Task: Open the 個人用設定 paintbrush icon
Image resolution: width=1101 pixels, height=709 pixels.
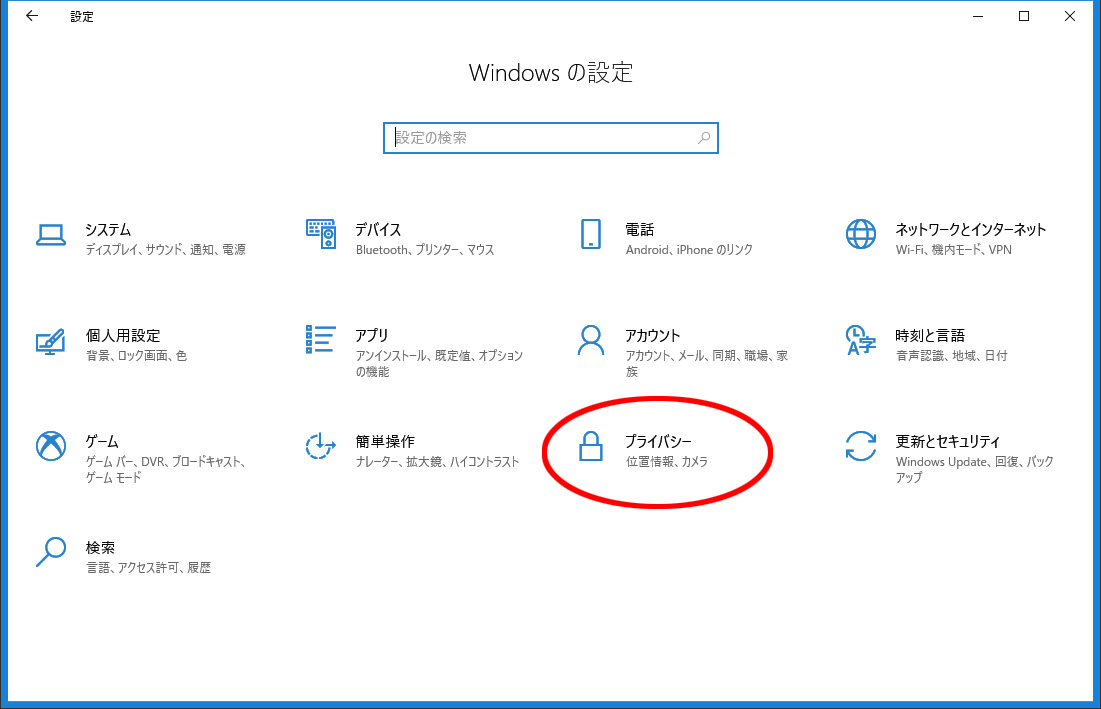Action: (51, 342)
